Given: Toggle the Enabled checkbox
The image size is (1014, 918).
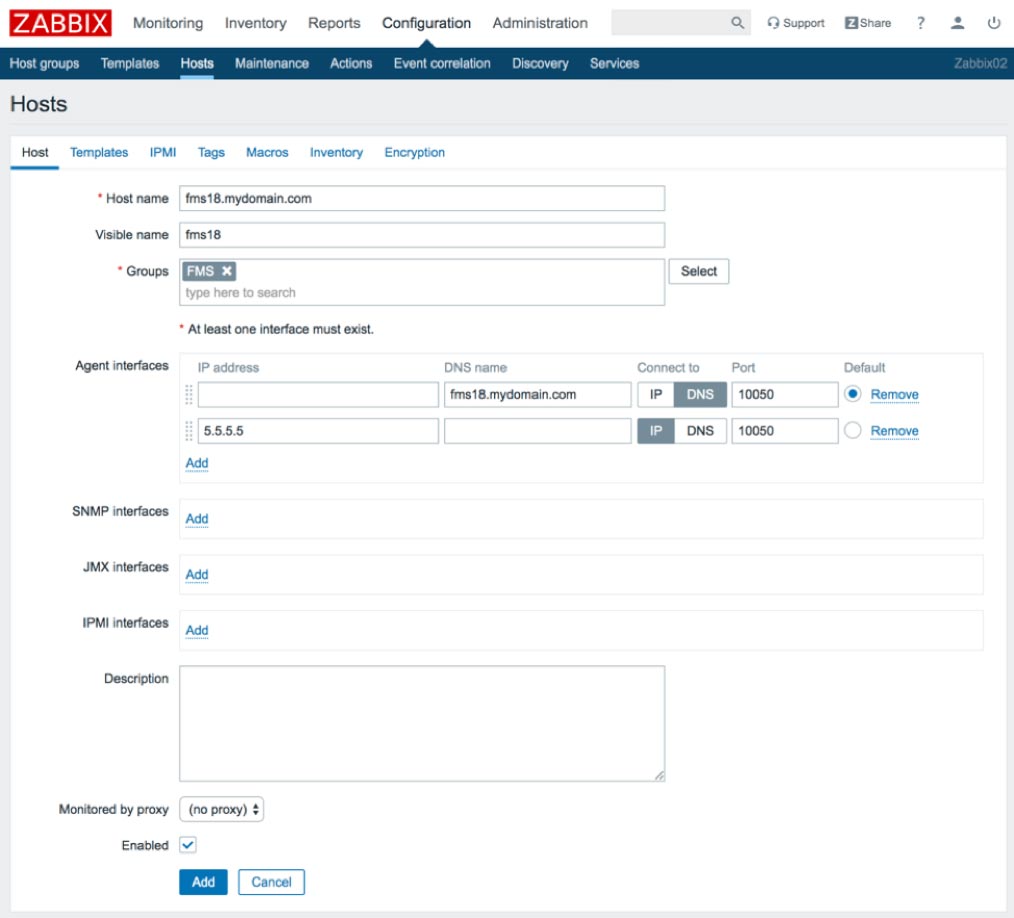Looking at the screenshot, I should pos(188,844).
